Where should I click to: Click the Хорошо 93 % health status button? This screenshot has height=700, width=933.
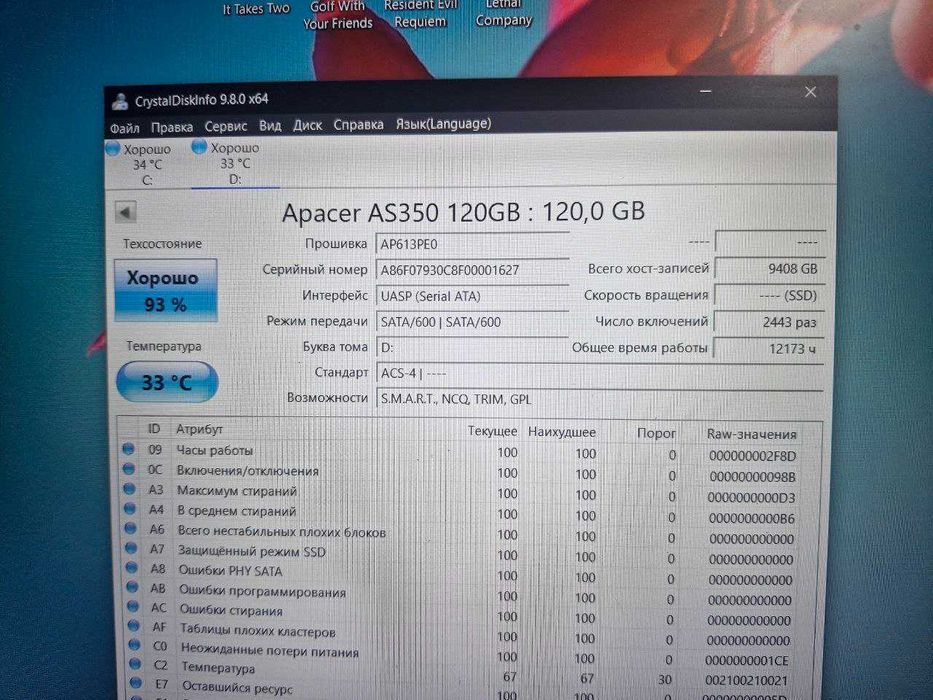(165, 290)
